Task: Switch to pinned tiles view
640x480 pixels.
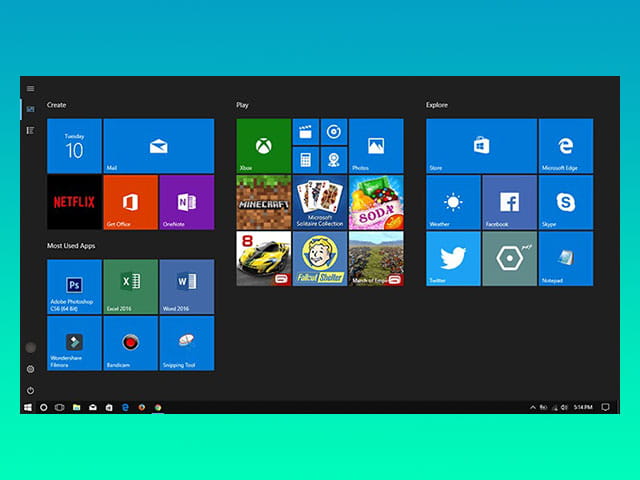Action: point(31,109)
